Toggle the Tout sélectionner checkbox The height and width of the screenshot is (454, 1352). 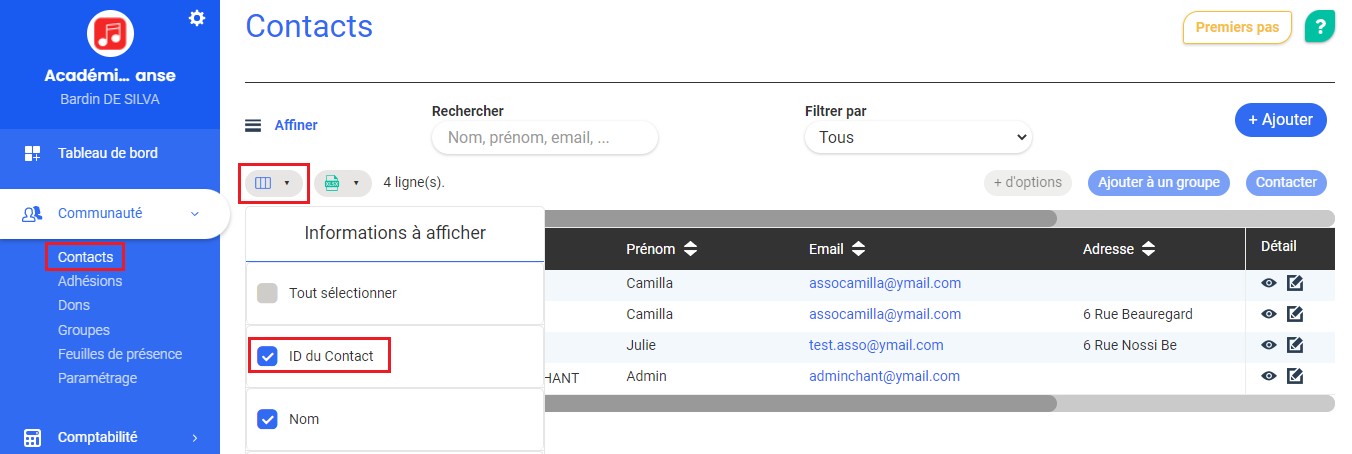(267, 293)
